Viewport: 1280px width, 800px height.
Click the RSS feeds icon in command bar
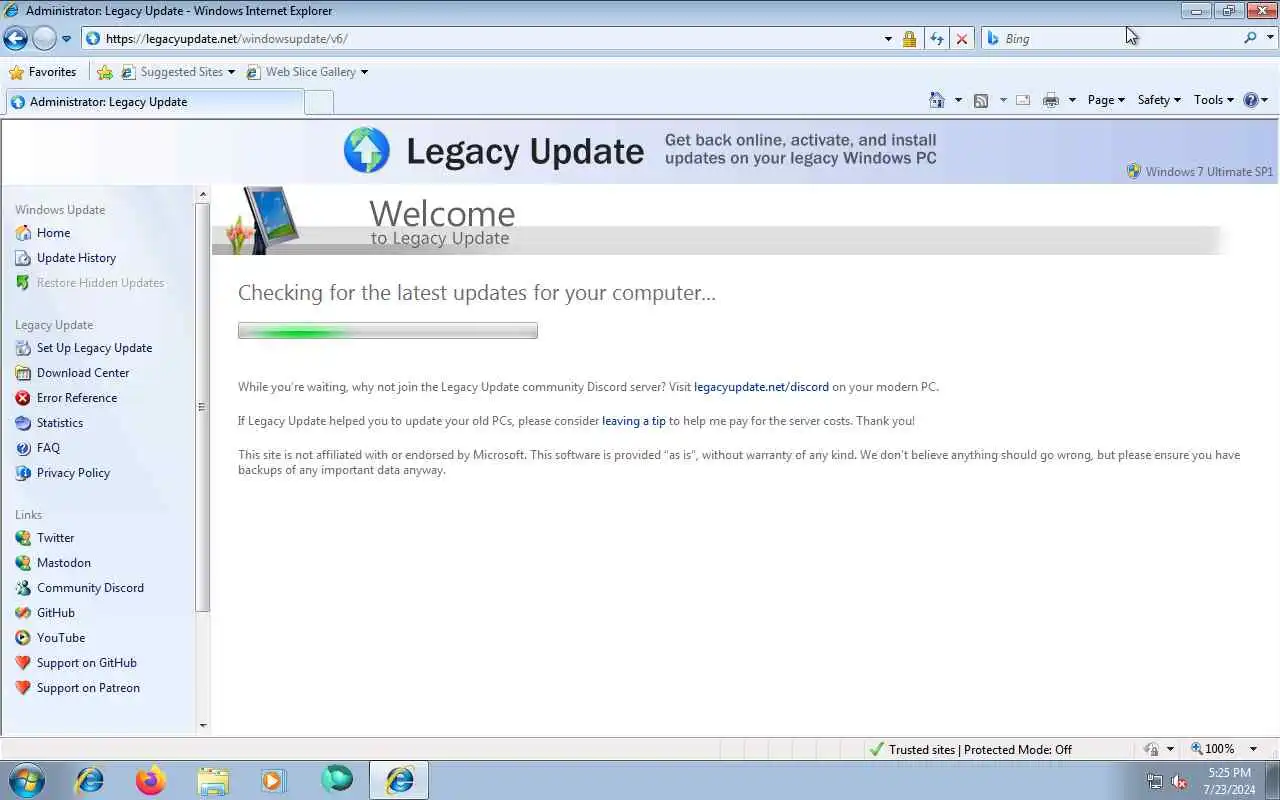point(981,100)
